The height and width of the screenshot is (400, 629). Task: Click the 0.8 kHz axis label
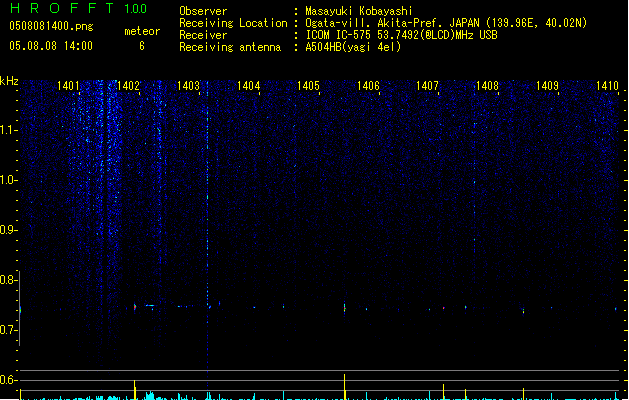[8, 280]
